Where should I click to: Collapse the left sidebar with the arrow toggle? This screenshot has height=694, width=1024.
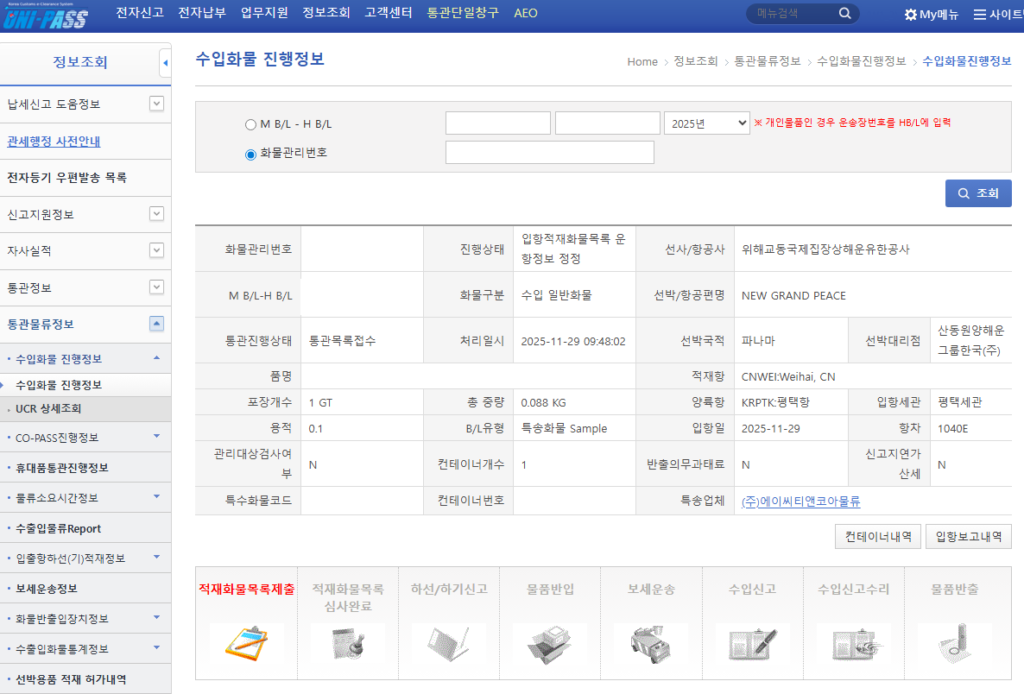click(165, 63)
